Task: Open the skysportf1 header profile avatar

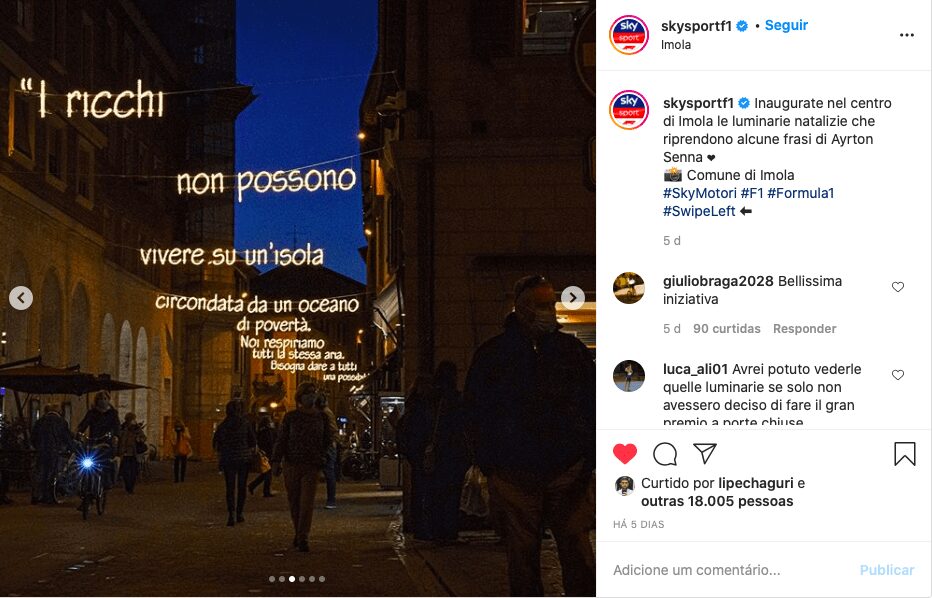Action: (628, 34)
